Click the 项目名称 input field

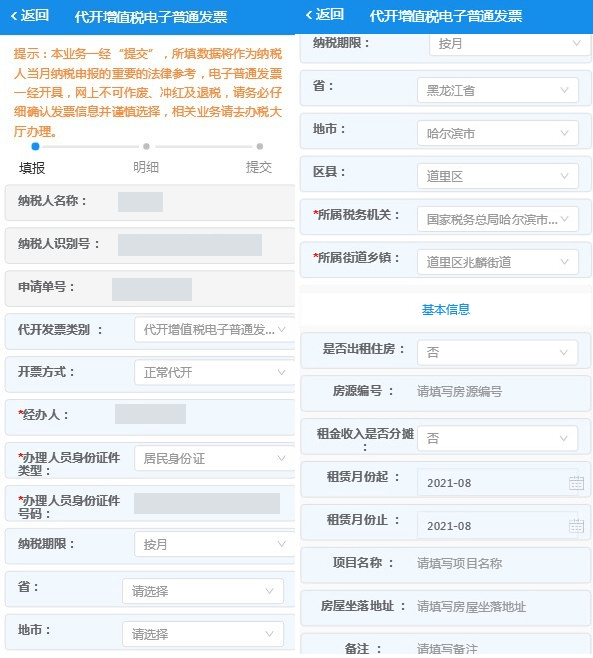(499, 563)
